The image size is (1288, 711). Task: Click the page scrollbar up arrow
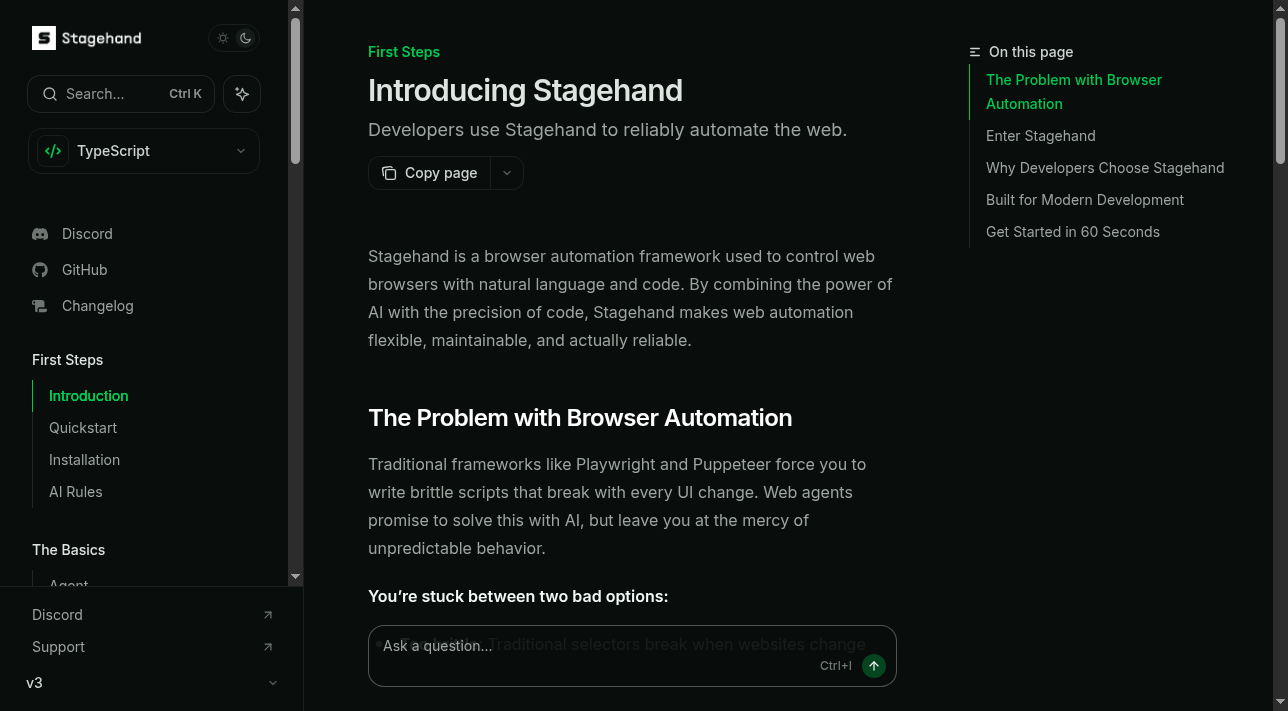1281,8
